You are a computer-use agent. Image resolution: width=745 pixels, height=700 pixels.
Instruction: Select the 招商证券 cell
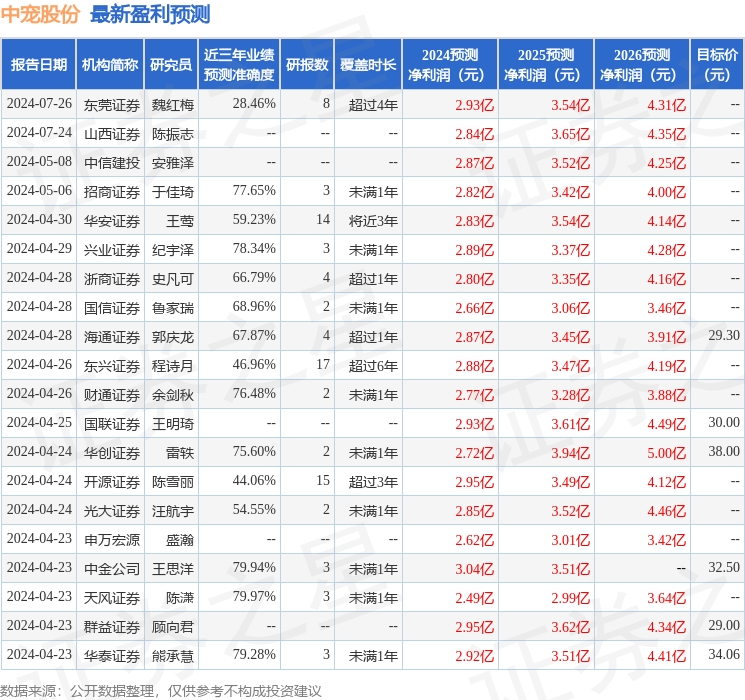coord(112,192)
